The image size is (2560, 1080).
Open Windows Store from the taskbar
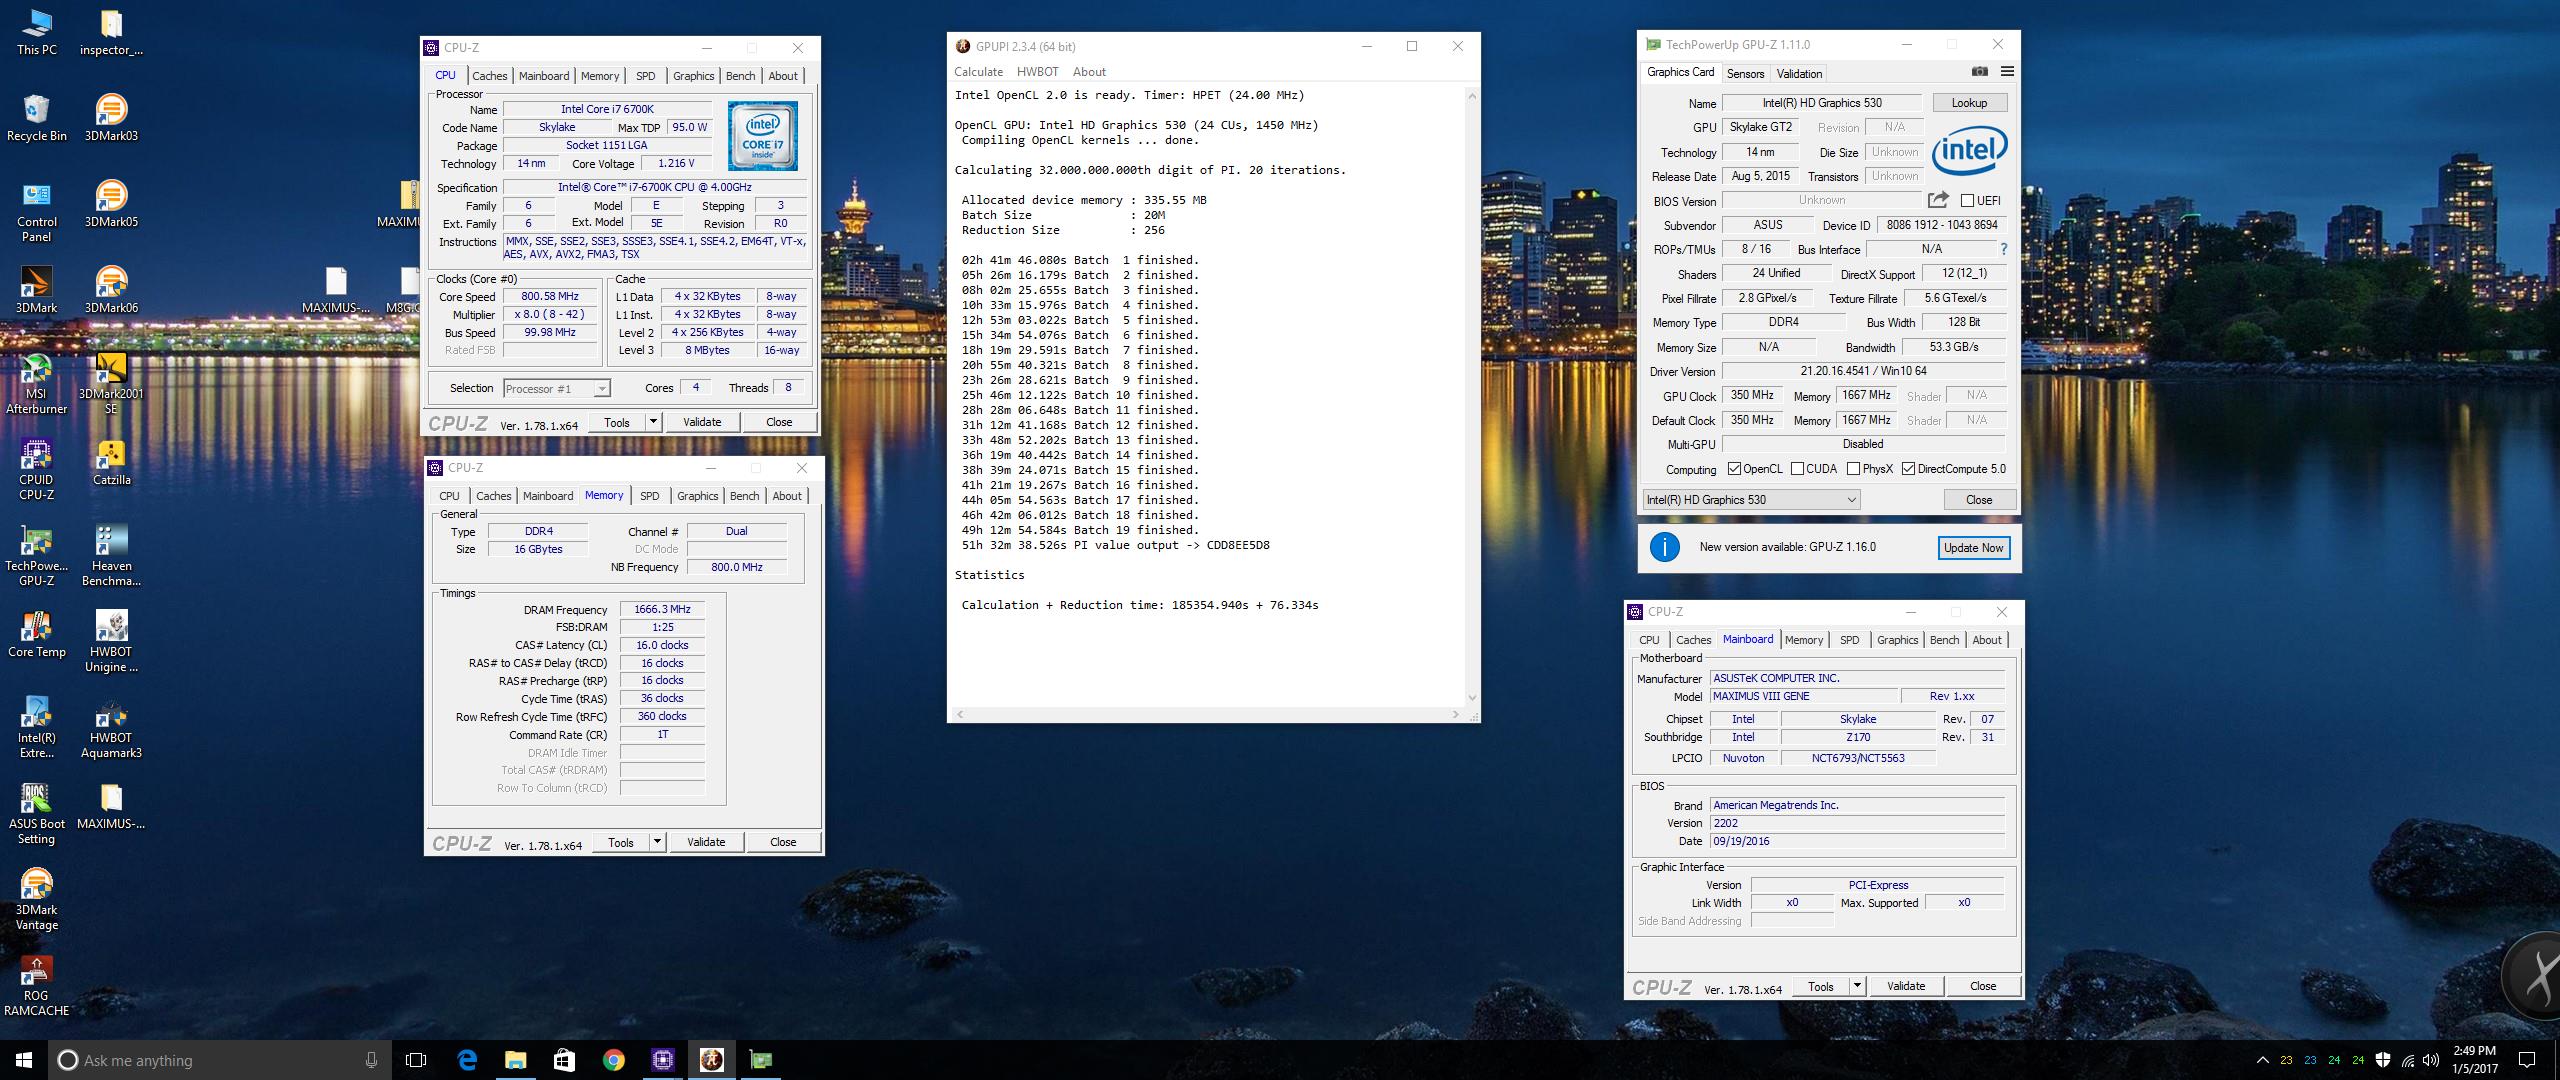pyautogui.click(x=564, y=1060)
